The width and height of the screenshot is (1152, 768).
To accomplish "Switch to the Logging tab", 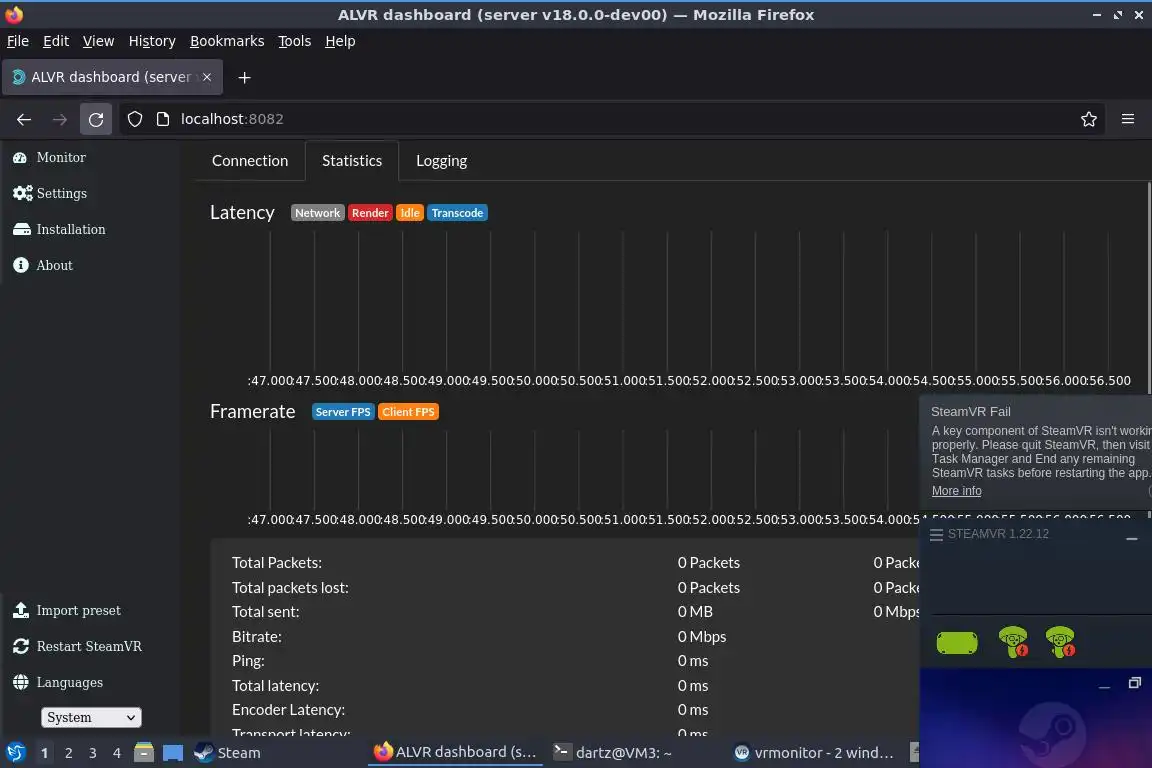I will coord(442,161).
